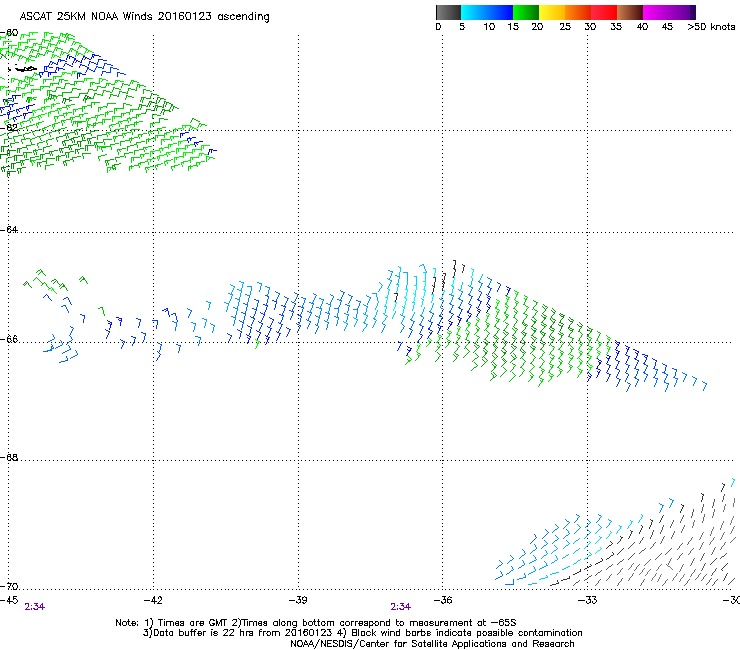Click the "10" color bar scale label
Image resolution: width=740 pixels, height=650 pixels.
[489, 27]
